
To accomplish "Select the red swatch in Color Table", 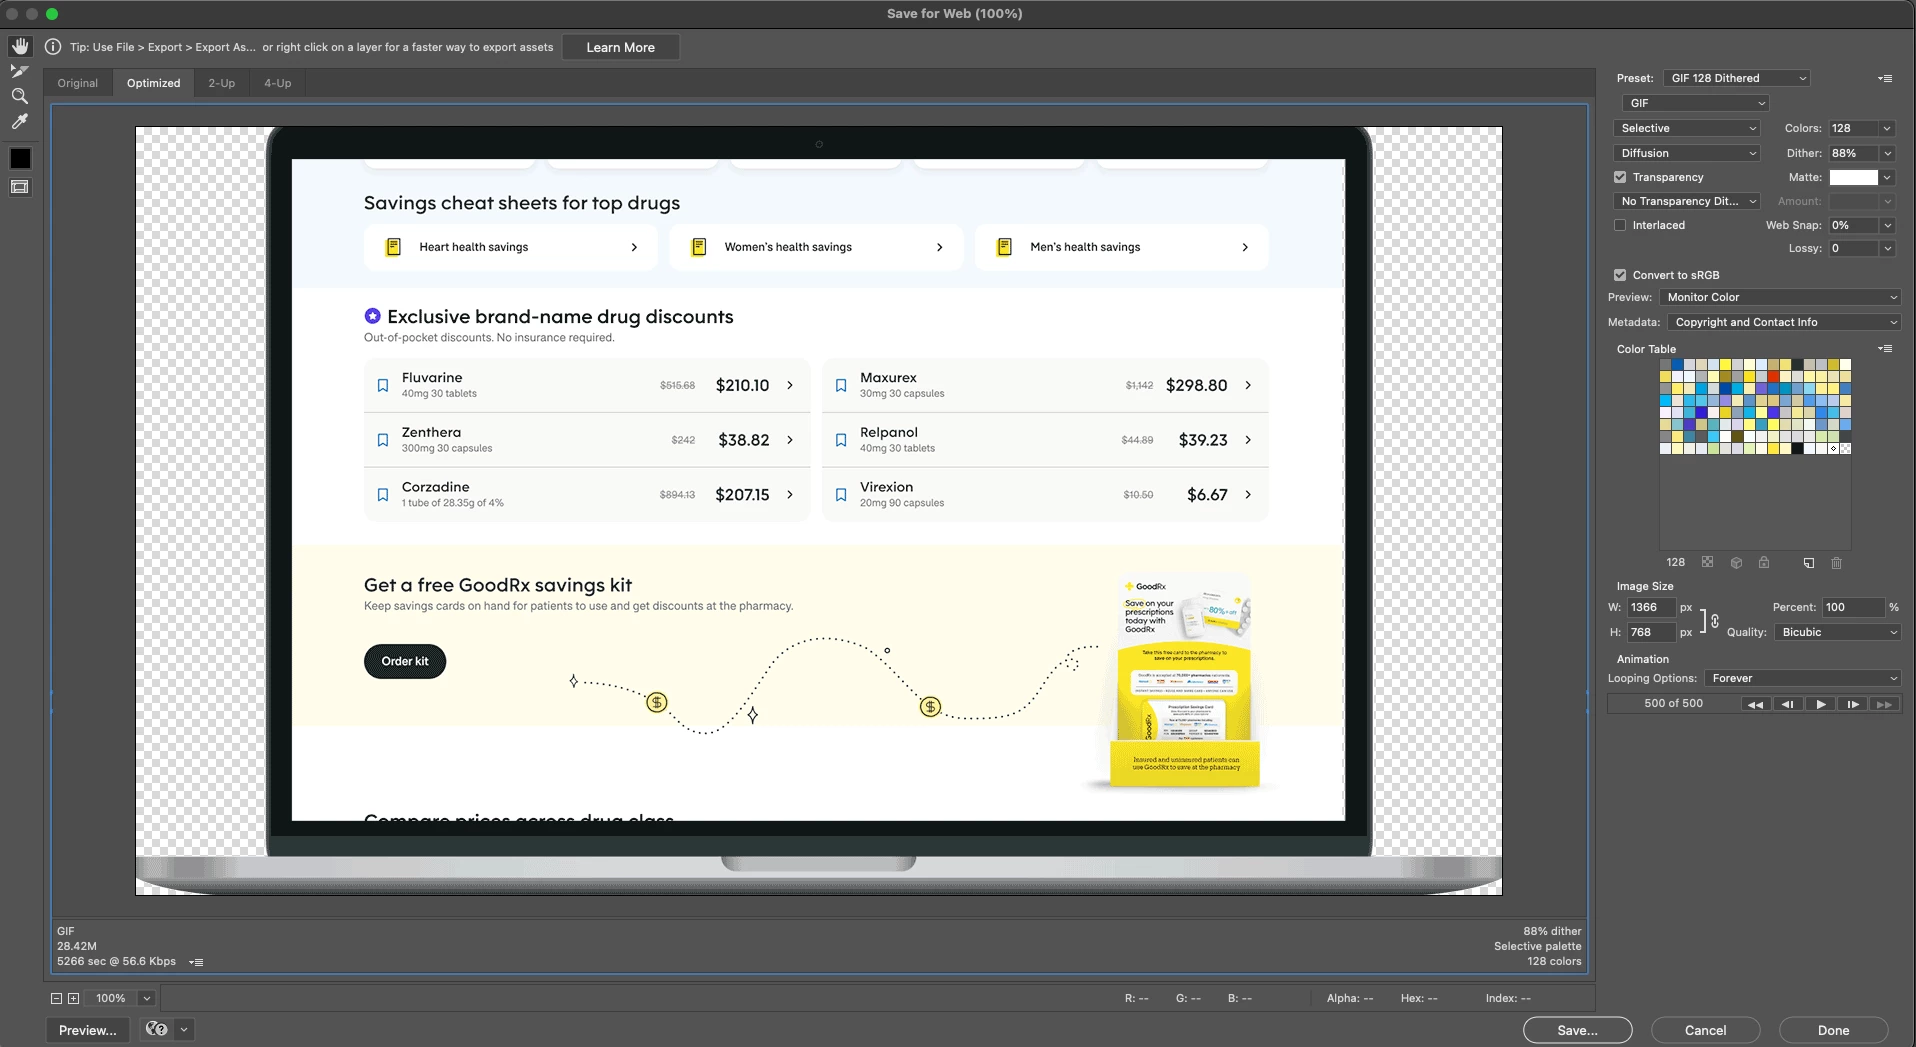I will coord(1773,377).
